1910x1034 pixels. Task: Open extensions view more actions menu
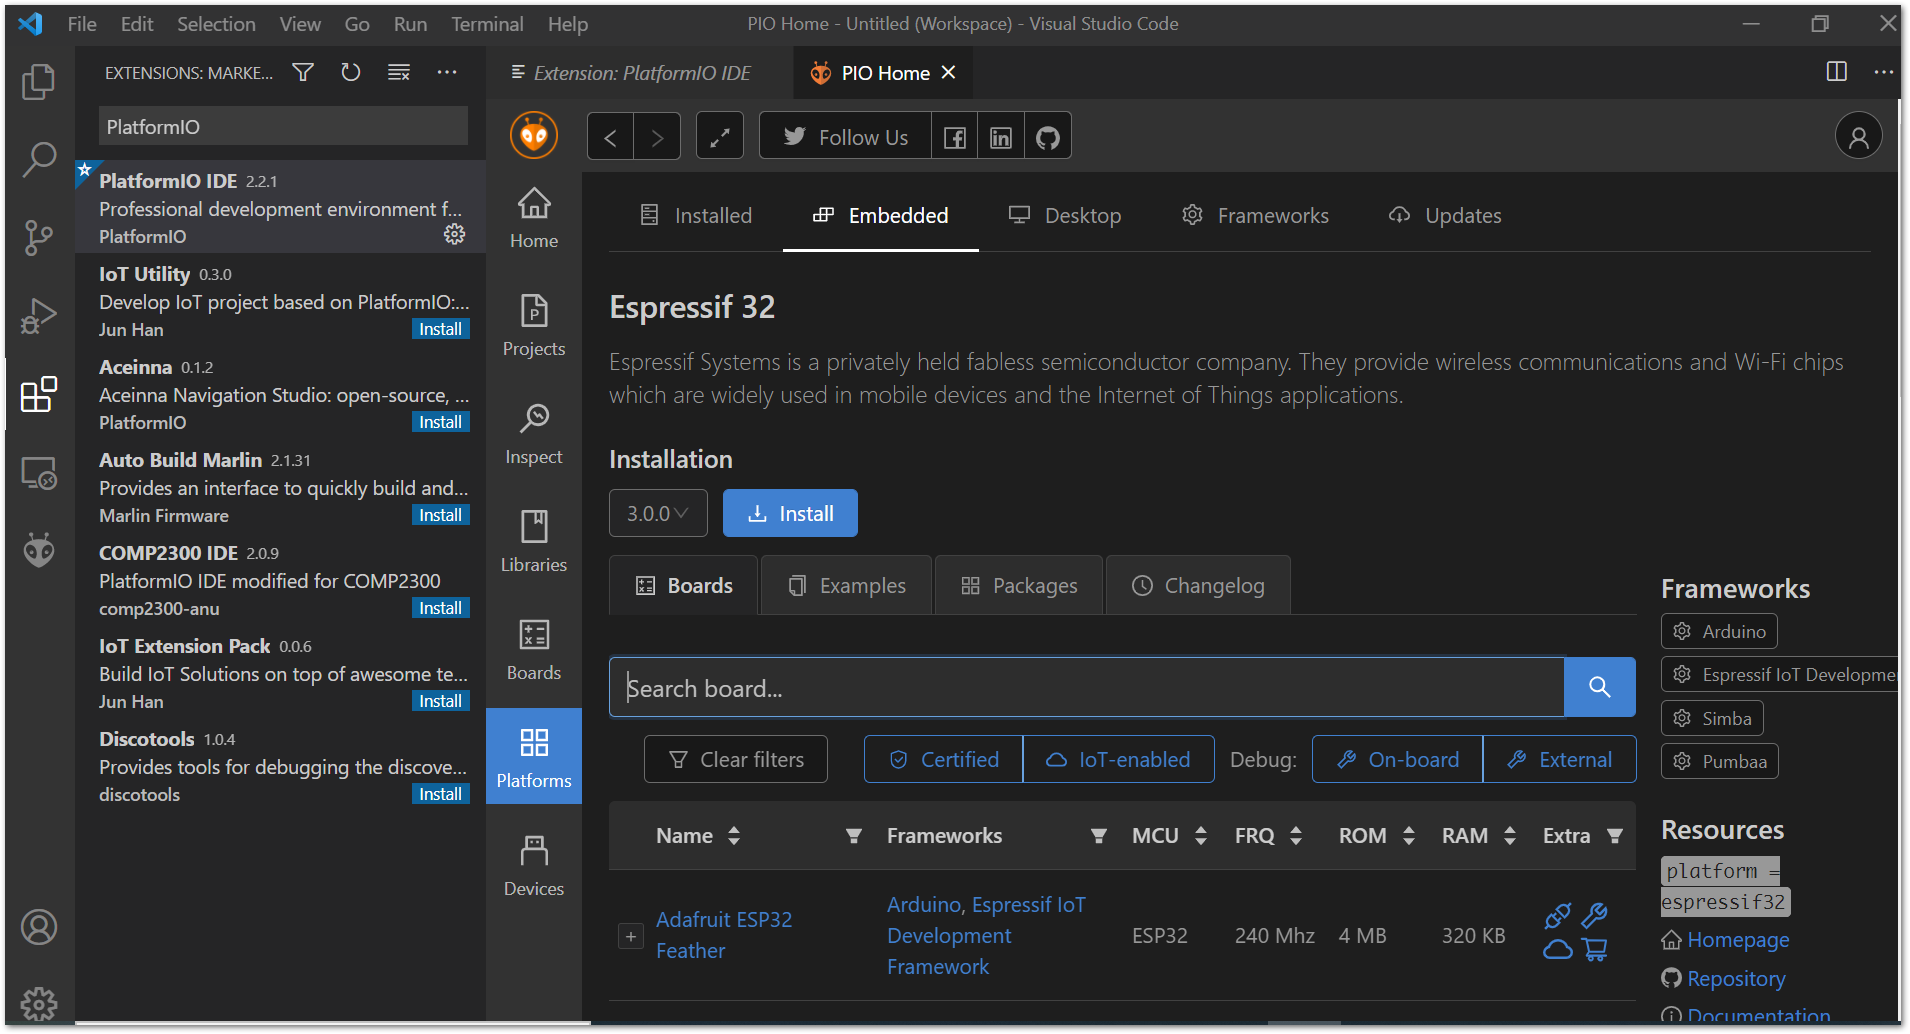[x=447, y=72]
